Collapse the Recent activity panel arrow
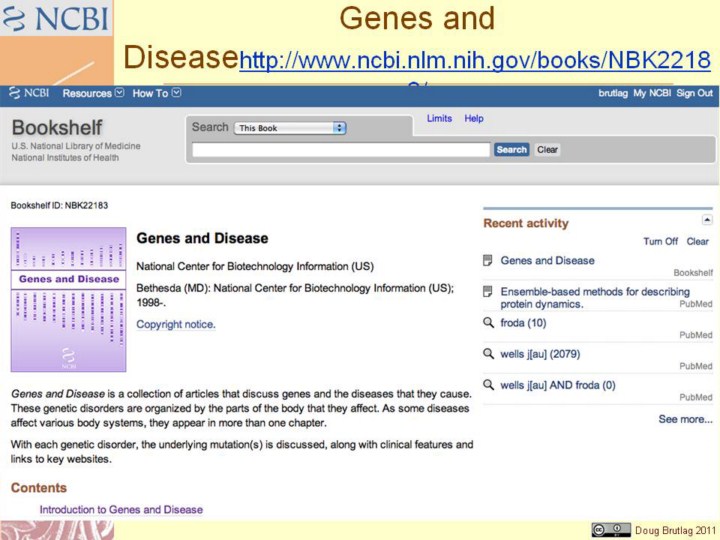Viewport: 720px width, 540px height. [707, 220]
